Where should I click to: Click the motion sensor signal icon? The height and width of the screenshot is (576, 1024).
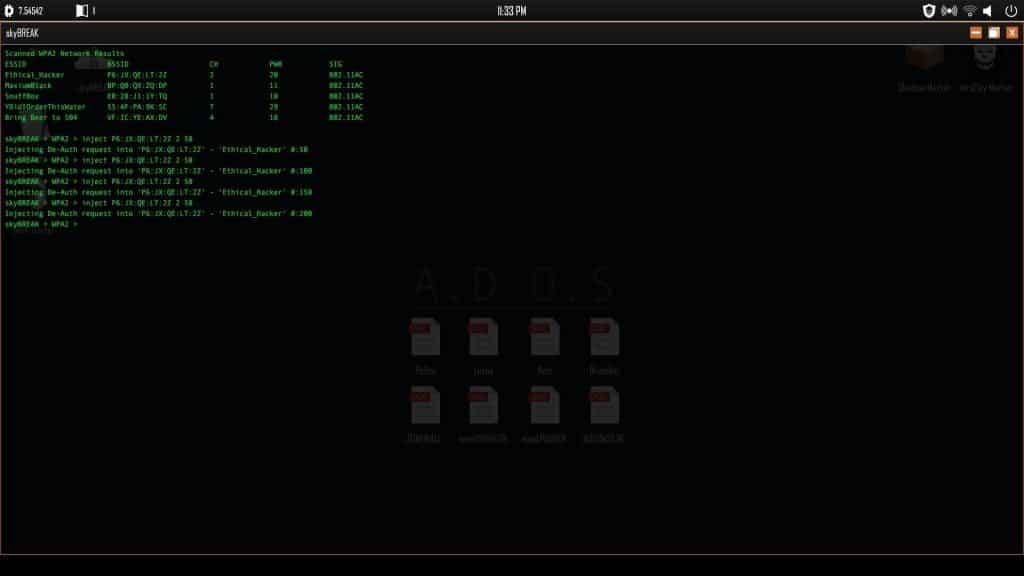pyautogui.click(x=949, y=11)
